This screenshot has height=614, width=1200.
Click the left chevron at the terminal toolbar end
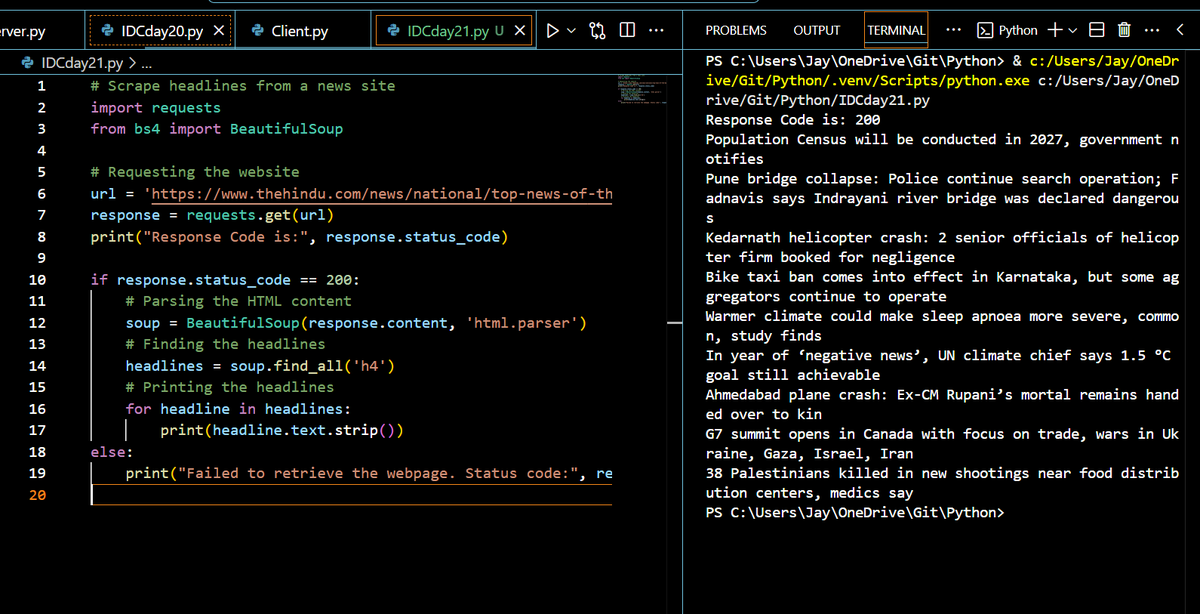tap(1180, 31)
